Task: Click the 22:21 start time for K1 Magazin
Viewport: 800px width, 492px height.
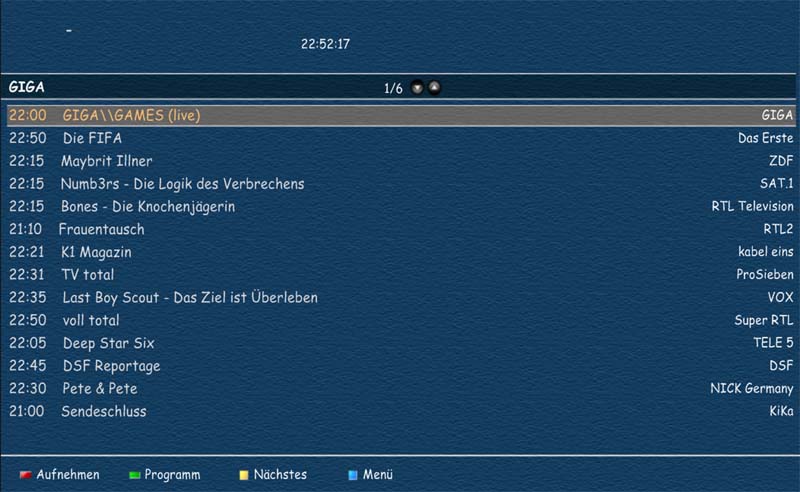Action: (27, 252)
